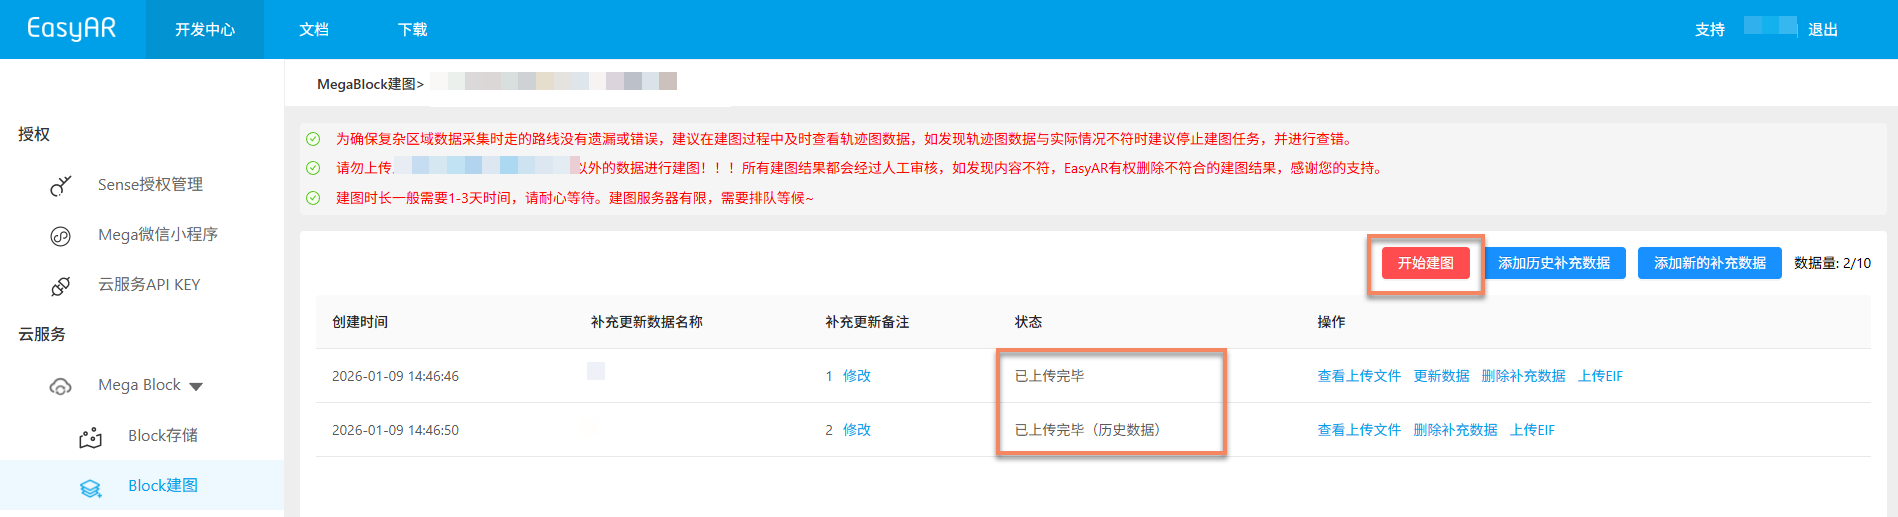Click 删除补充数据 in the second row
The width and height of the screenshot is (1898, 517).
pyautogui.click(x=1455, y=430)
